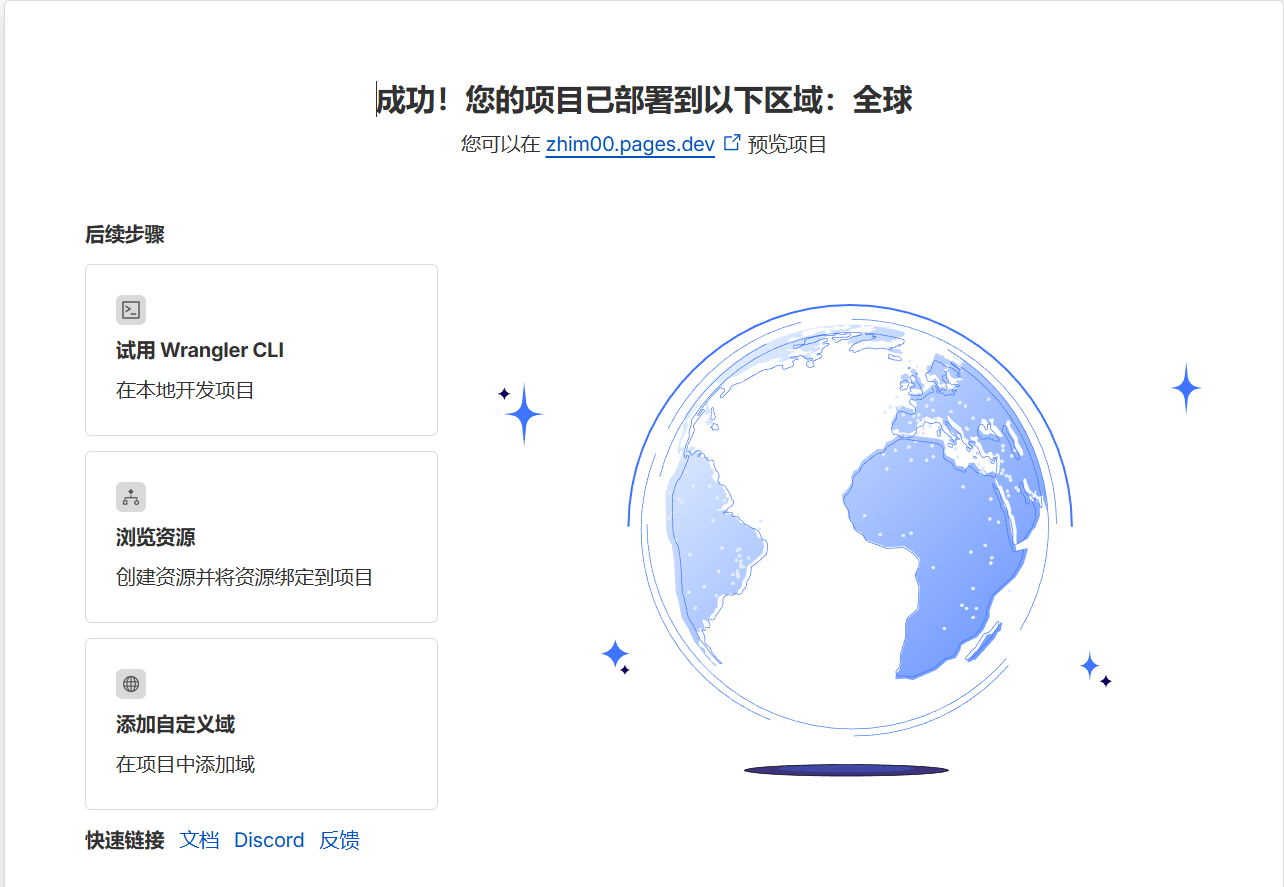Open the 文档 quick link
The image size is (1284, 887).
pyautogui.click(x=199, y=840)
